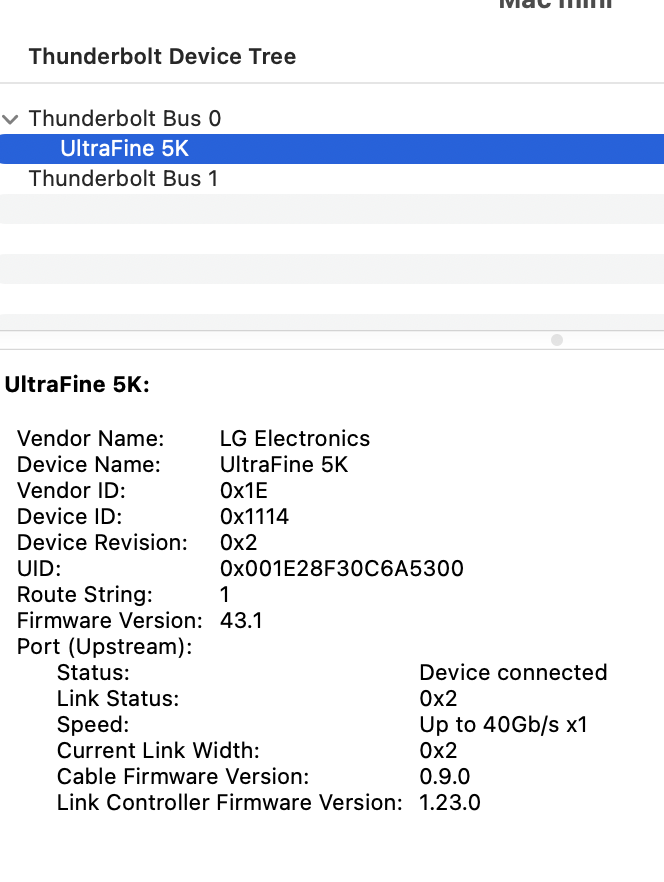The height and width of the screenshot is (882, 664).
Task: Click the Vendor ID value 0x1E
Action: tap(244, 490)
